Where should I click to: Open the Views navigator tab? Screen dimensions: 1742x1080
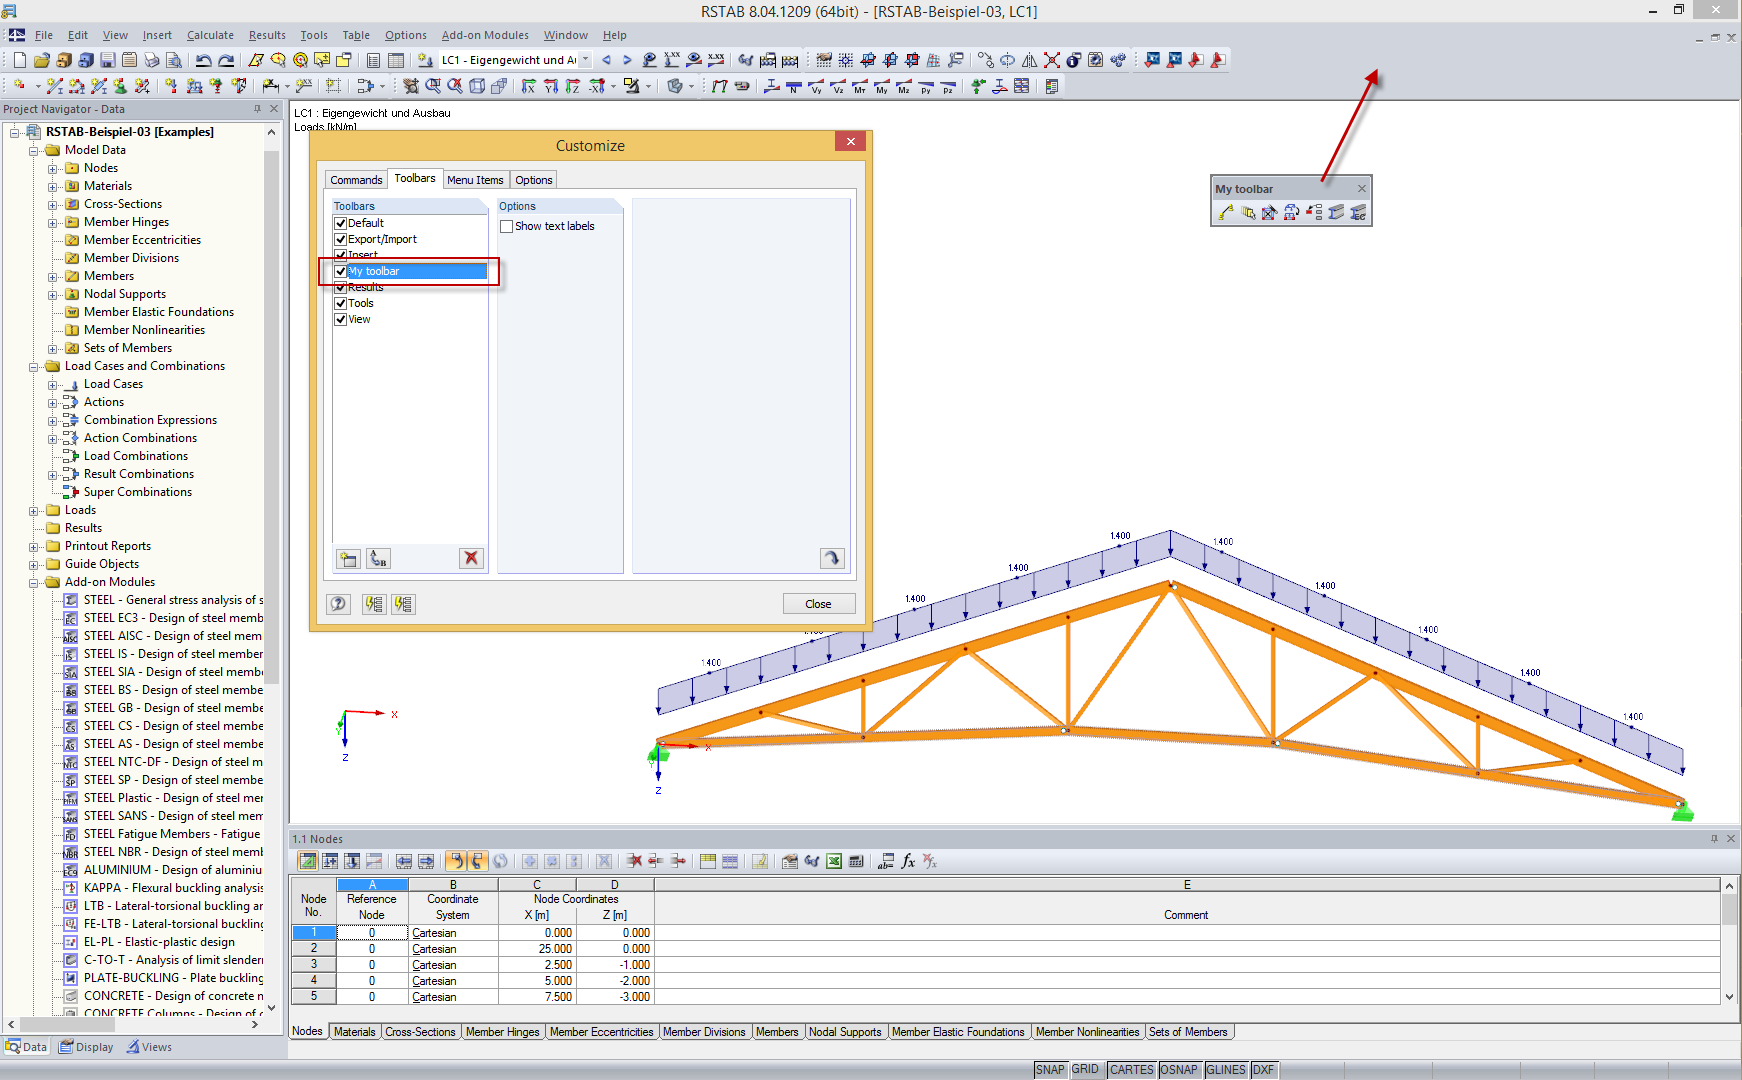[x=149, y=1047]
